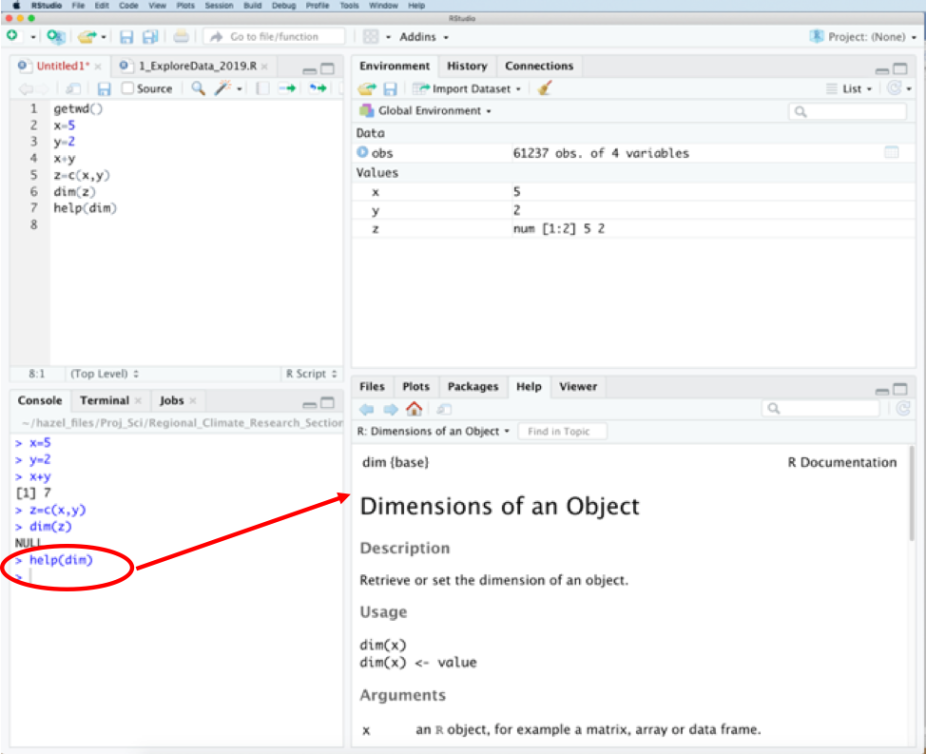Click the save icon in the editor toolbar
926x754 pixels.
click(x=105, y=89)
